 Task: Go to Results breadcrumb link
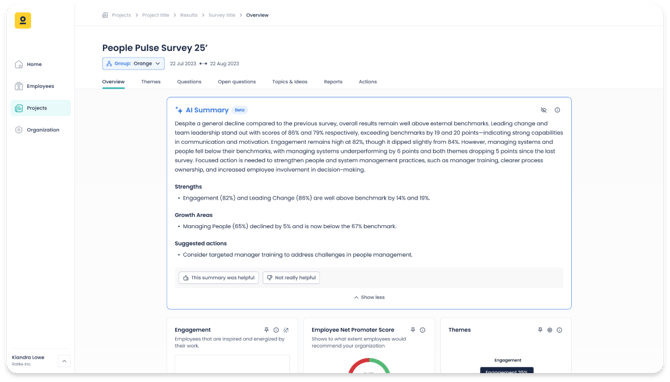click(x=188, y=15)
